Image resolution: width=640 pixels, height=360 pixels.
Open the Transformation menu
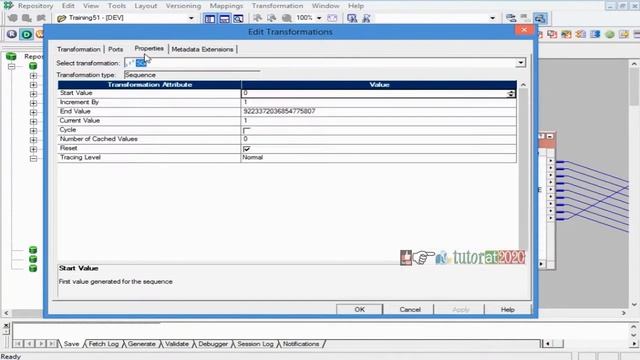pos(278,6)
